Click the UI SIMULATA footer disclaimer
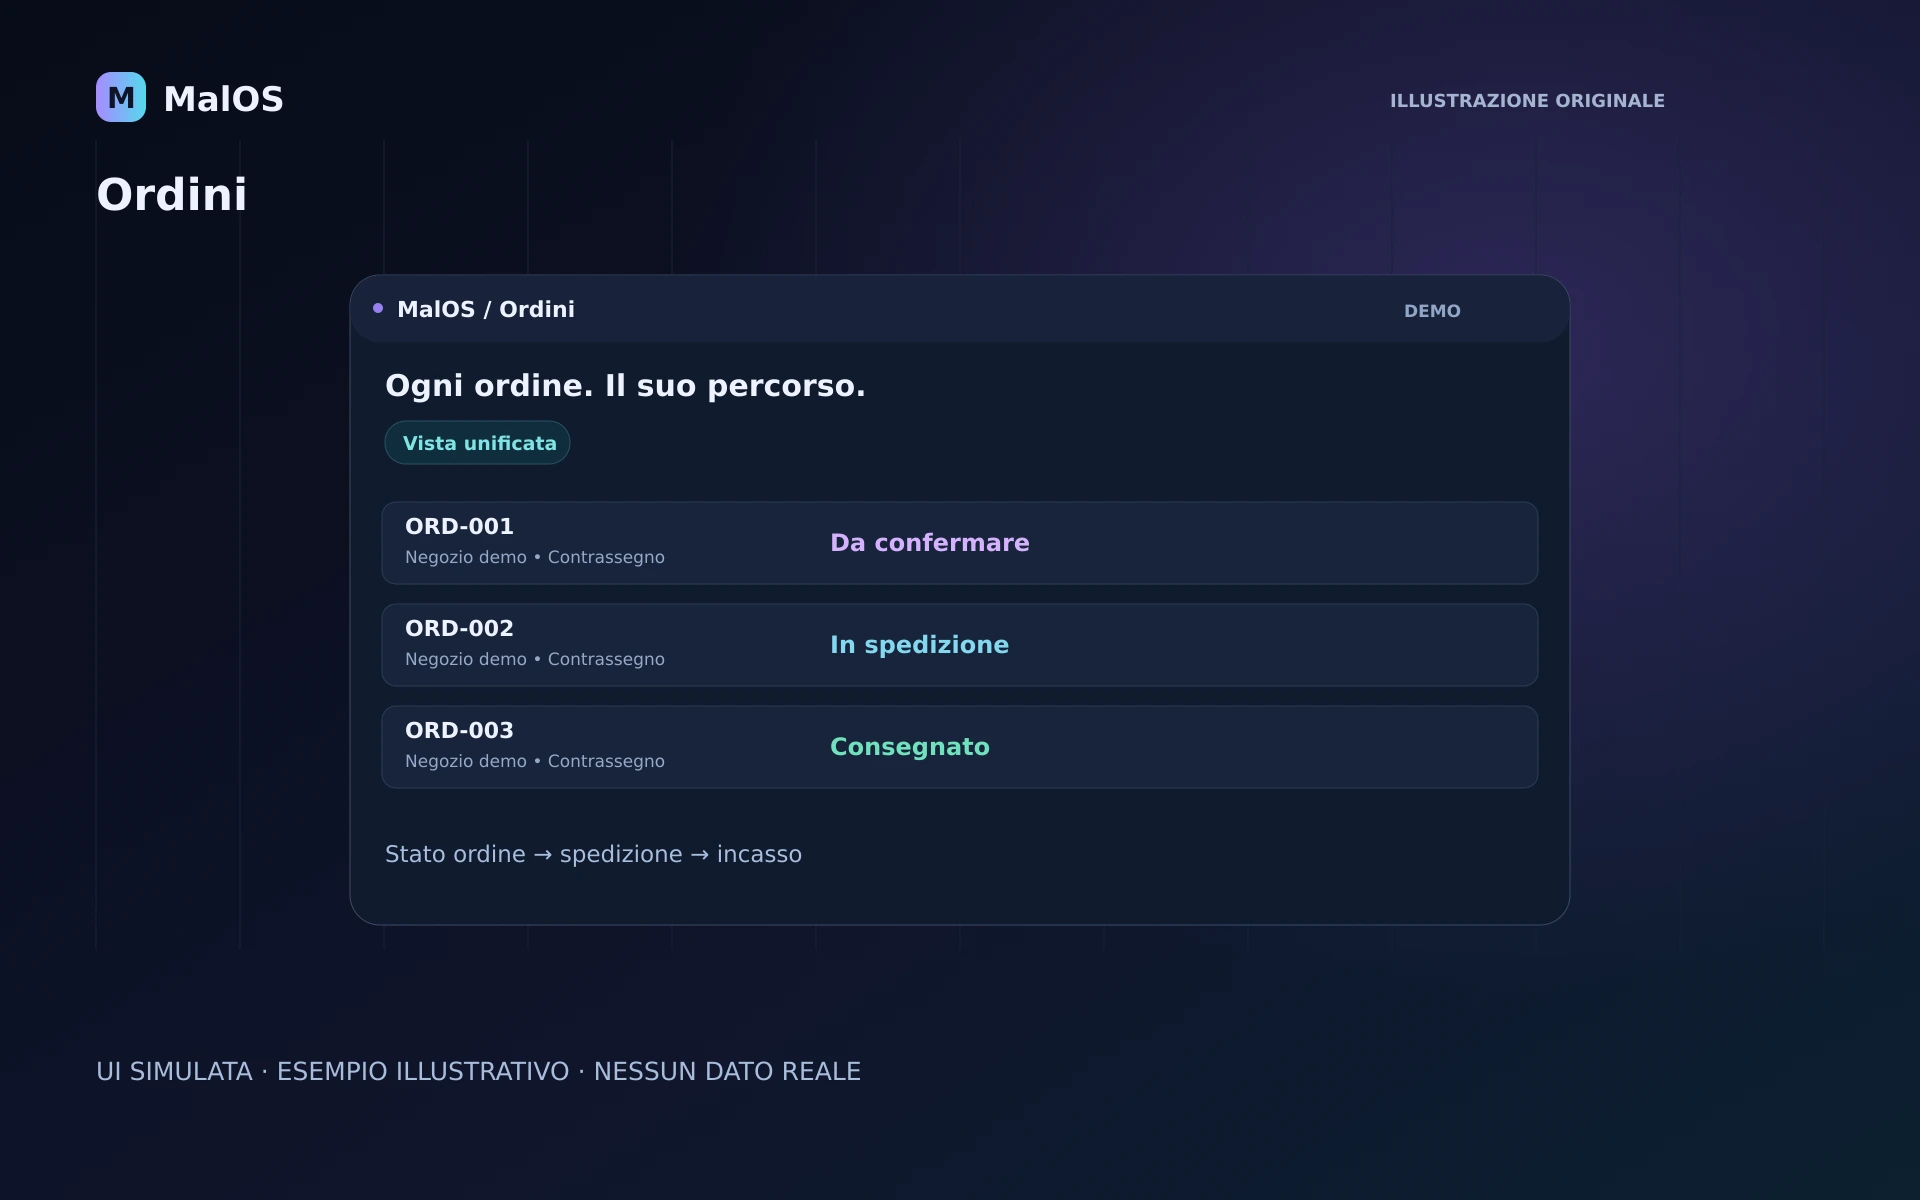The height and width of the screenshot is (1200, 1920). (x=478, y=1071)
